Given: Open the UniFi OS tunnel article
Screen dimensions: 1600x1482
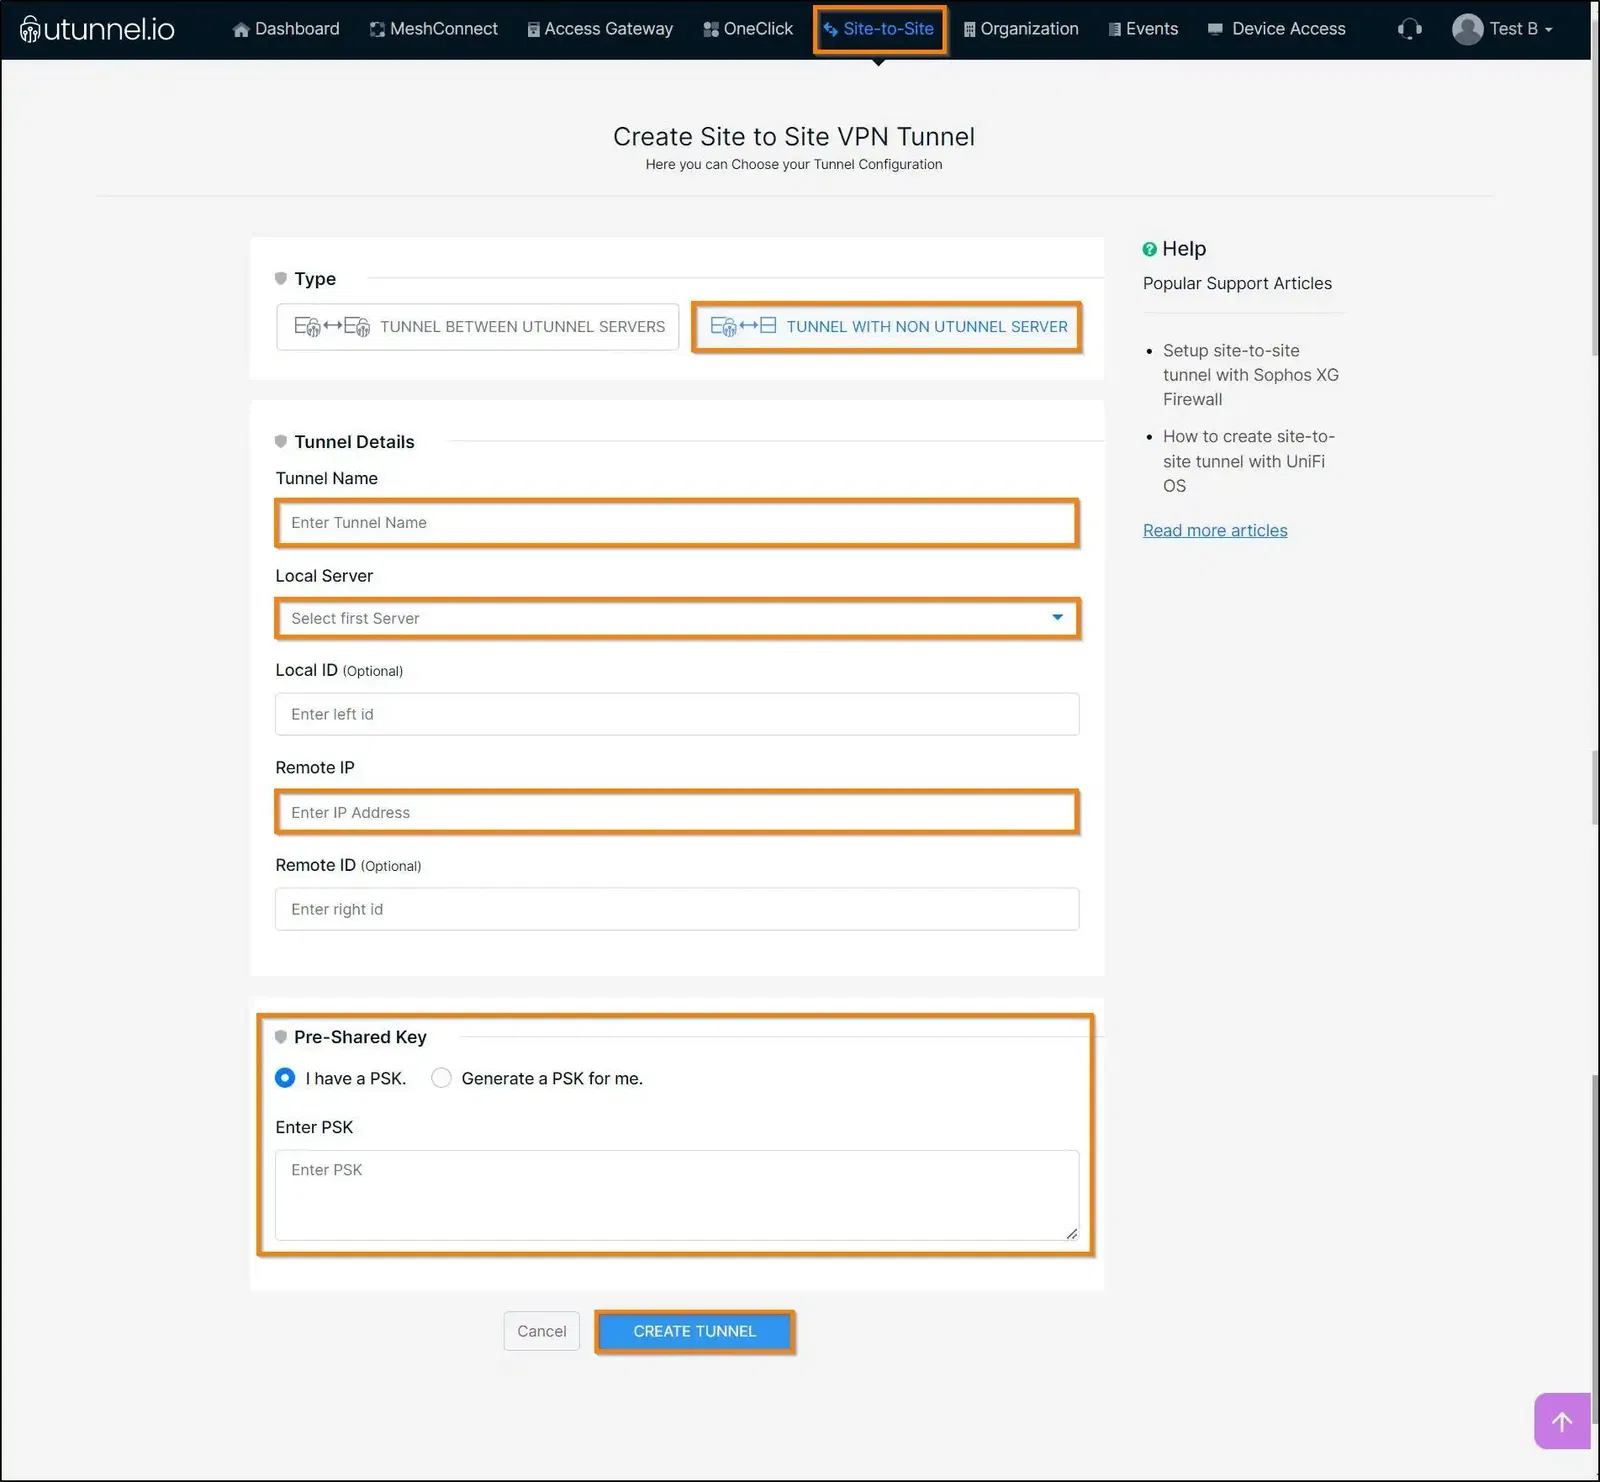Looking at the screenshot, I should tap(1248, 461).
